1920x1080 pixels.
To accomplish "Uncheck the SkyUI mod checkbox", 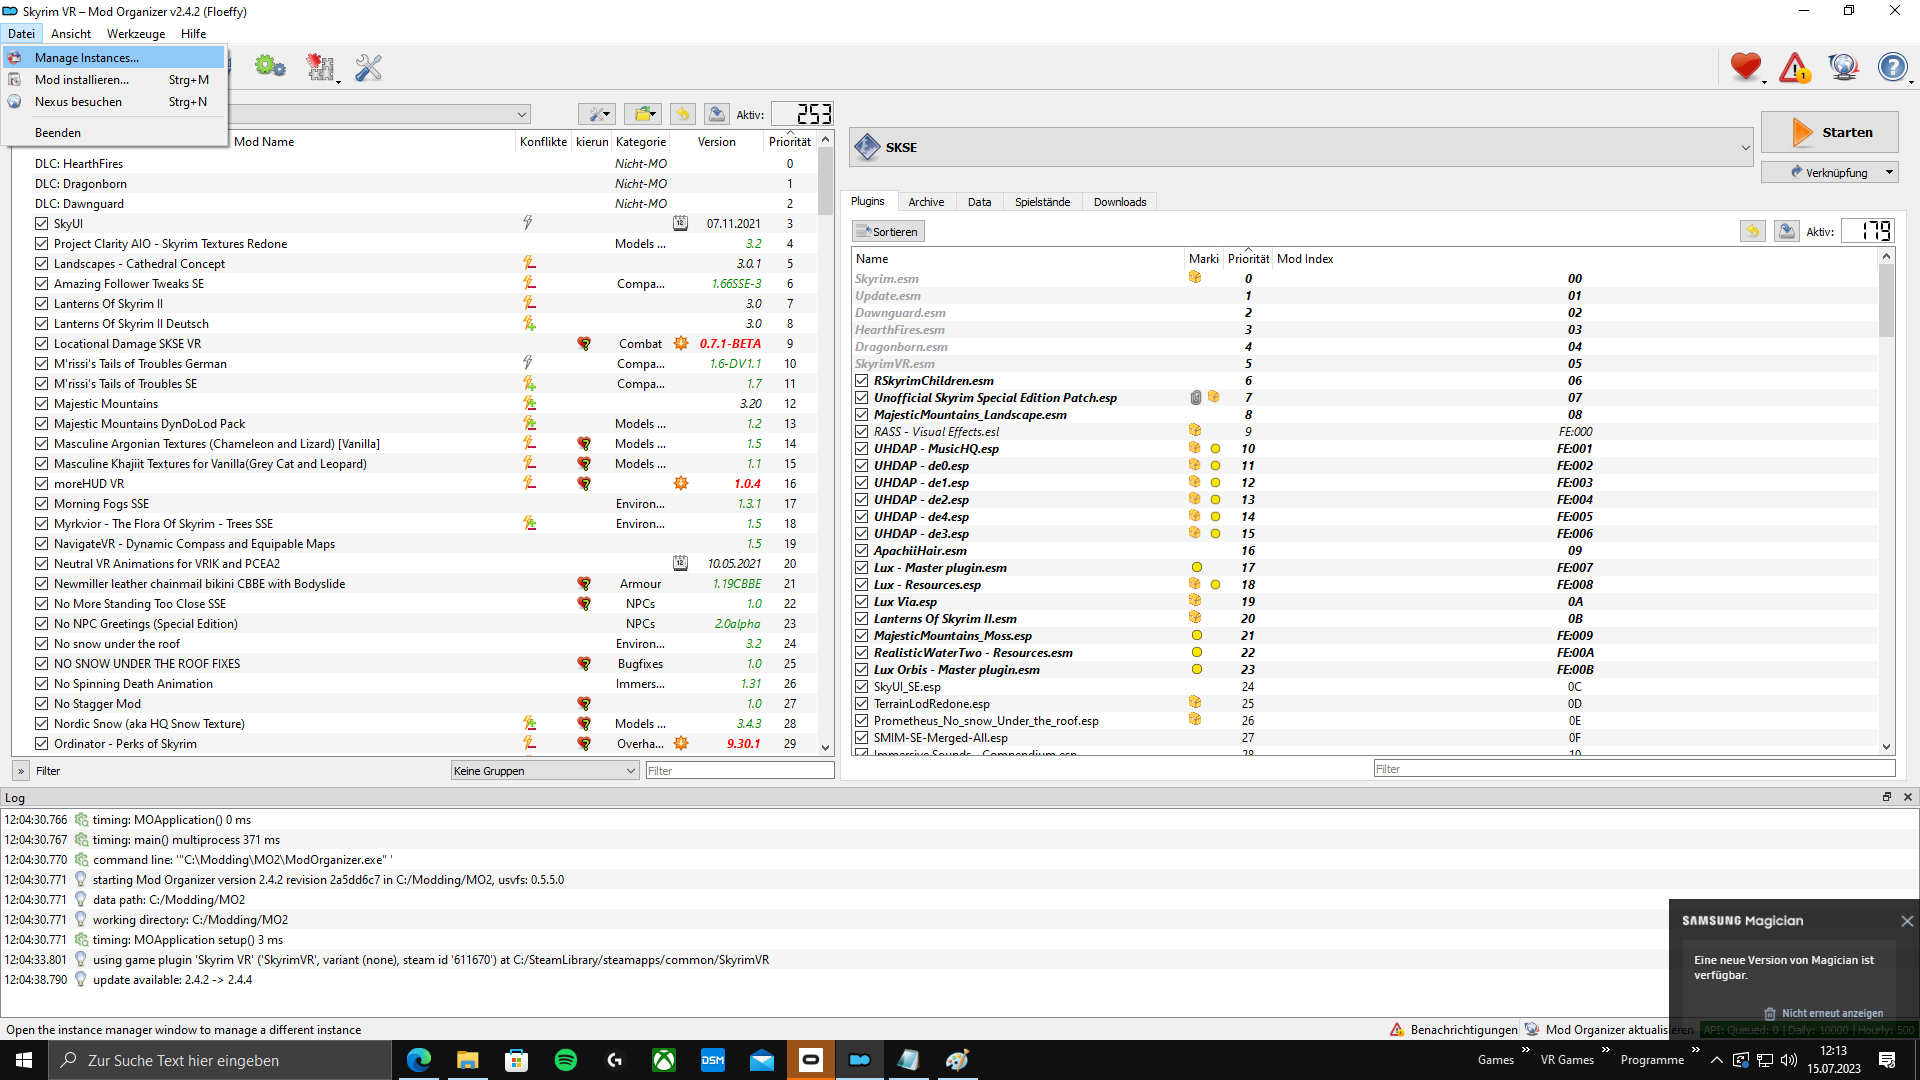I will click(x=42, y=224).
